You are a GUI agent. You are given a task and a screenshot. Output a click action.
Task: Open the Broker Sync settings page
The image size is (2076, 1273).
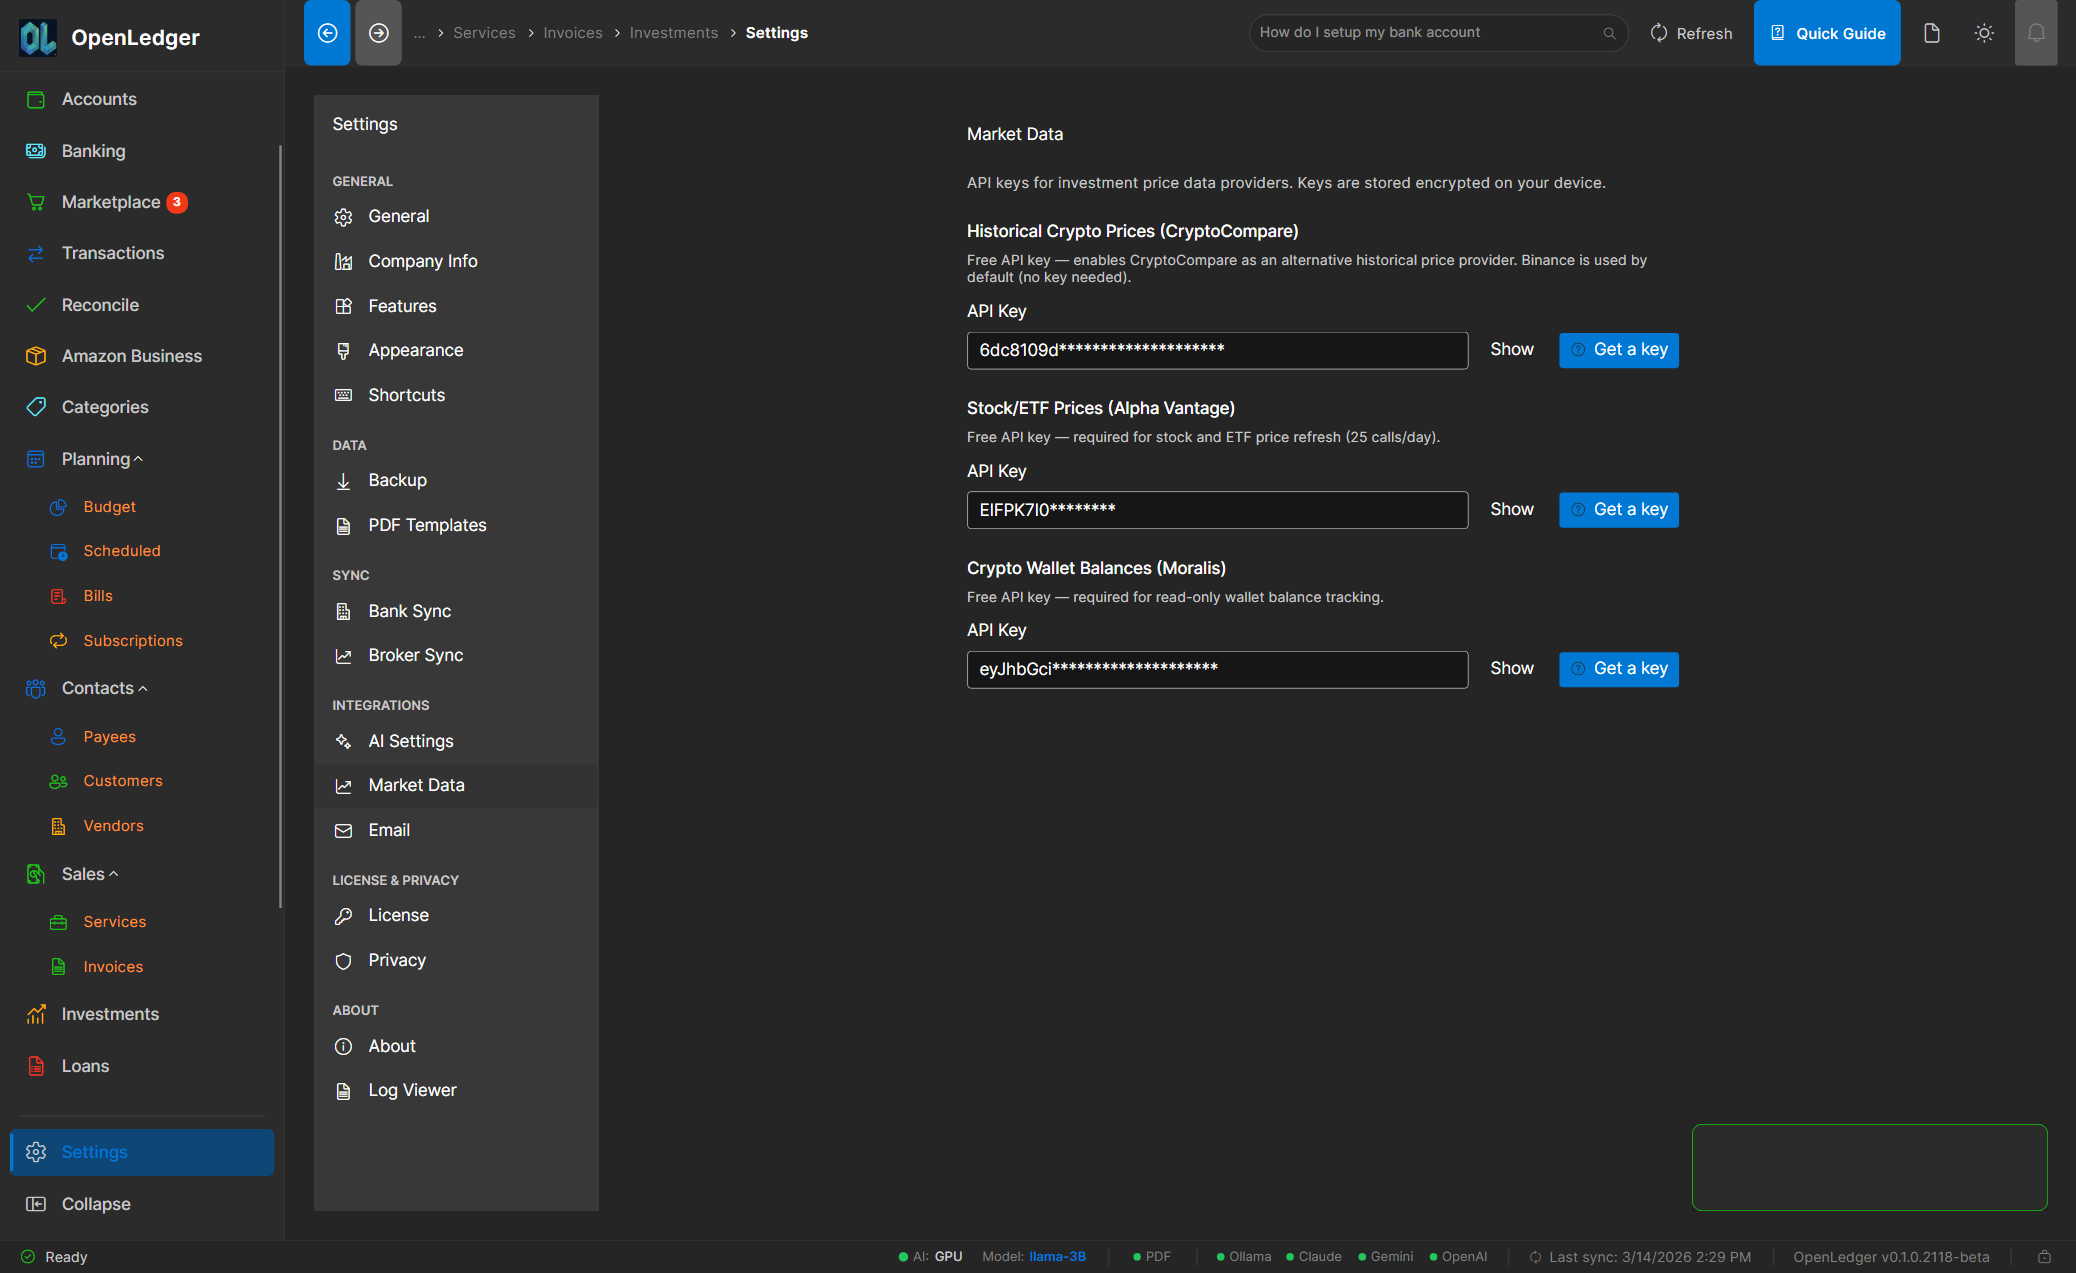tap(416, 655)
